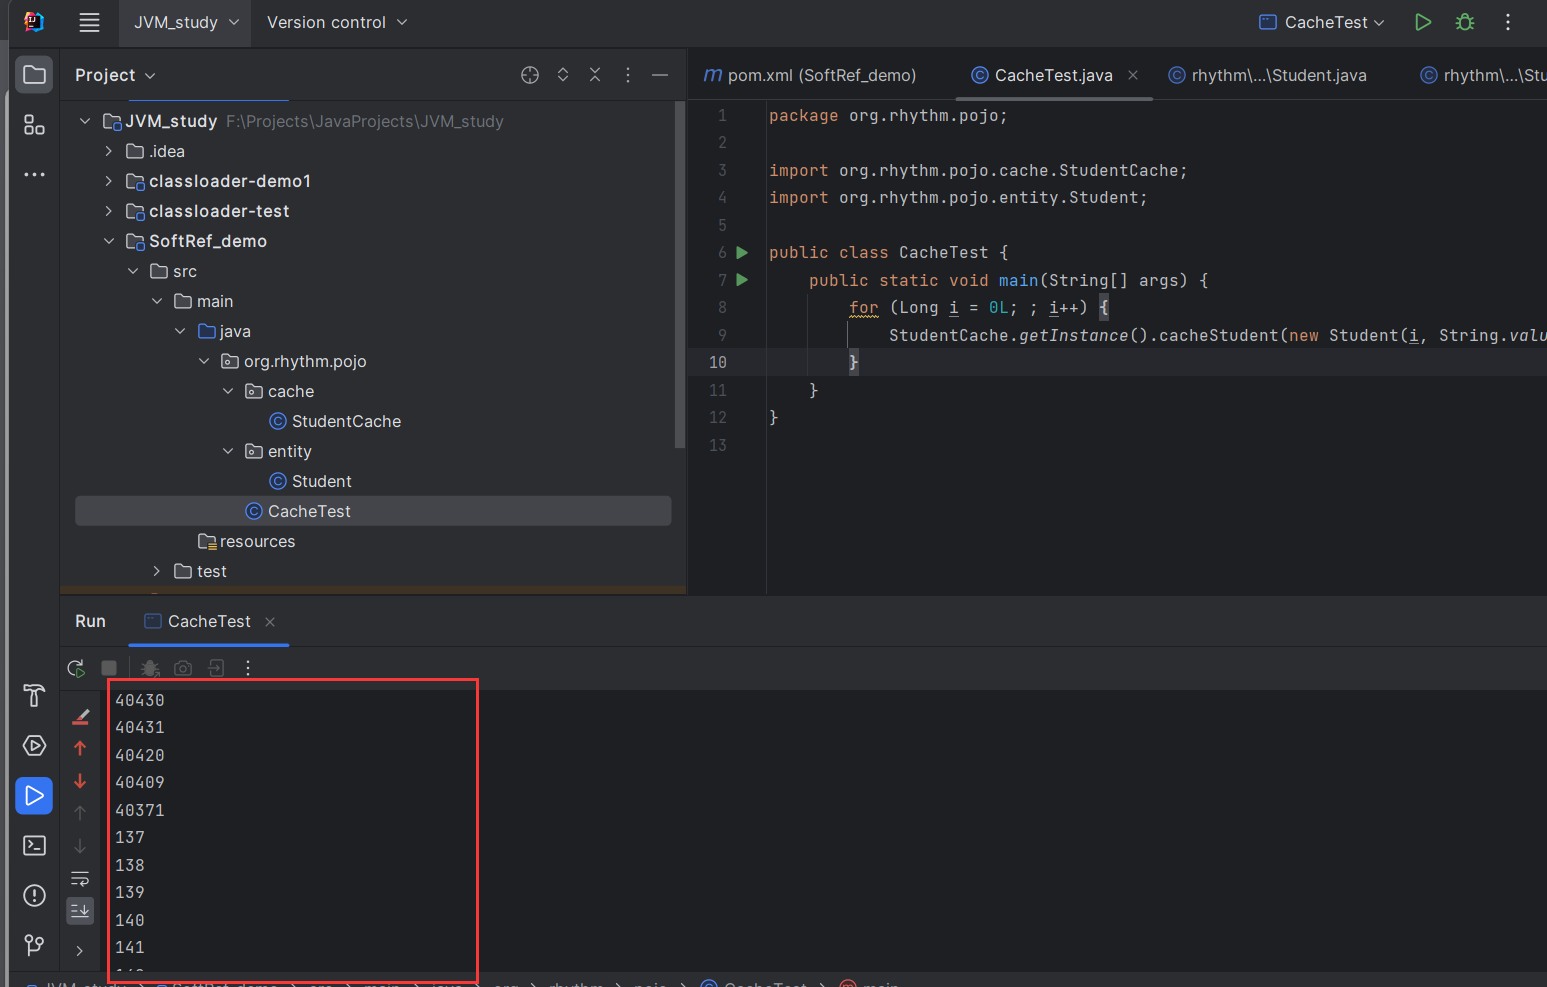
Task: Open the Git tool window
Action: tap(34, 944)
